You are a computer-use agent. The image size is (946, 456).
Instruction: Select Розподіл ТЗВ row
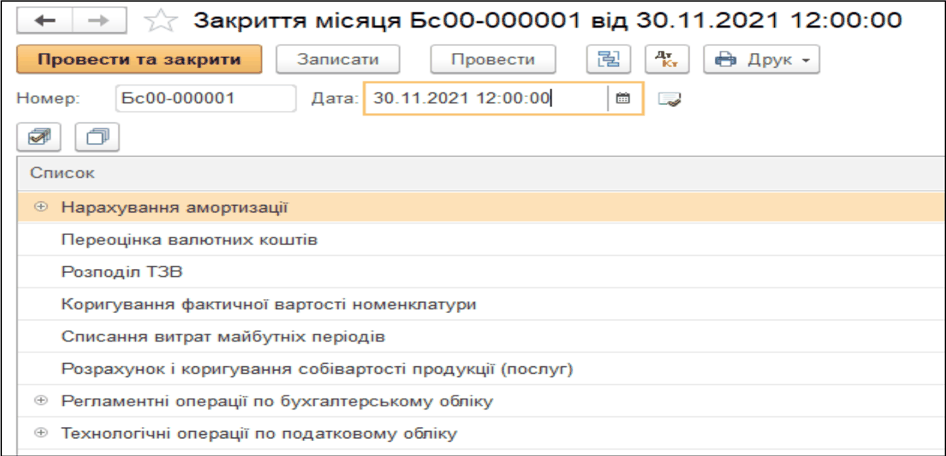click(x=481, y=272)
